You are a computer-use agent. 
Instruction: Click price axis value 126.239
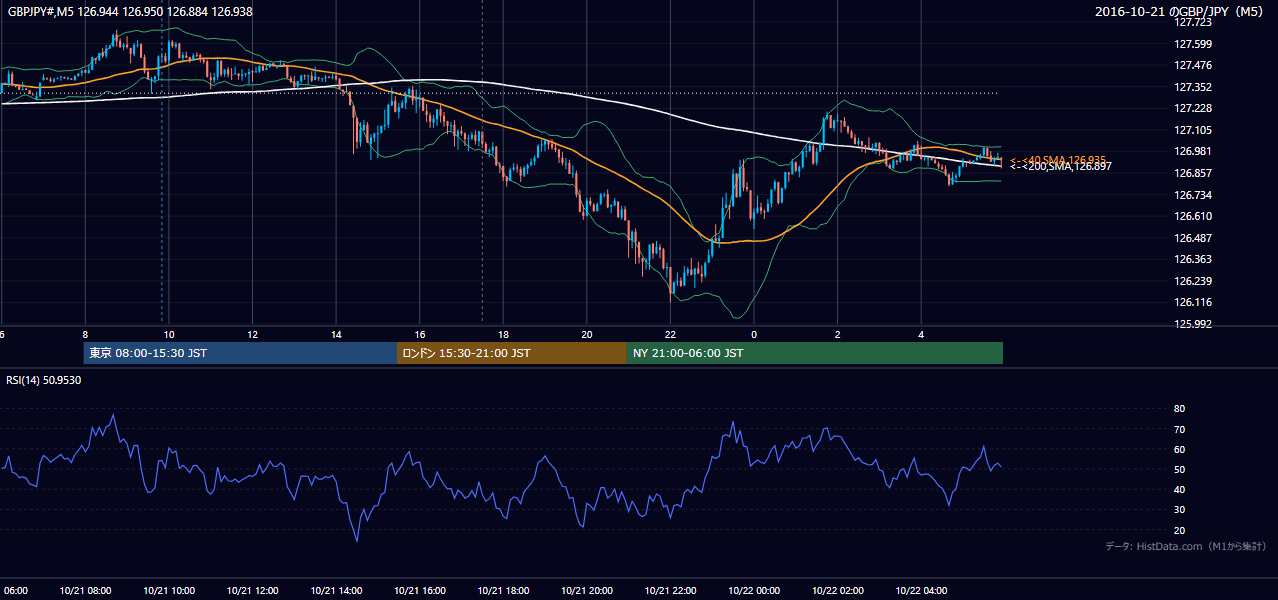(1193, 281)
